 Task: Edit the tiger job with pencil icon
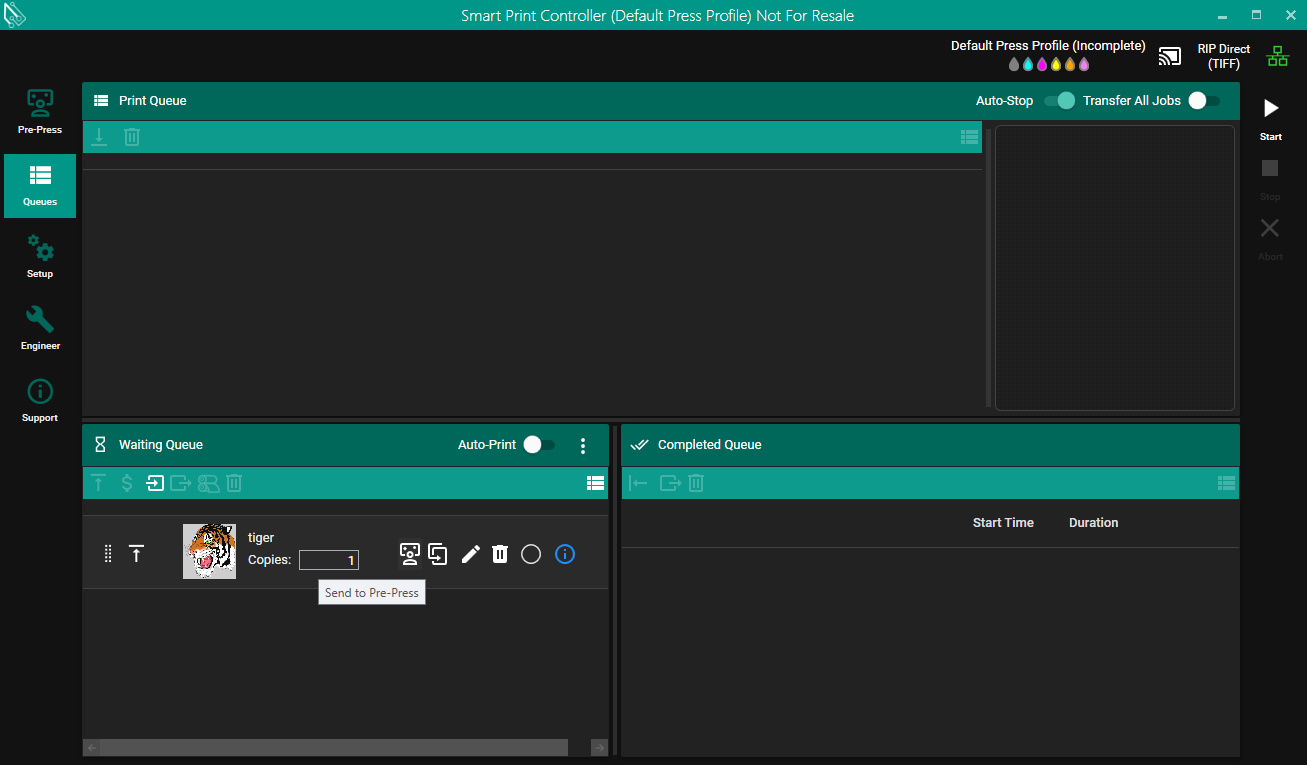pos(470,554)
